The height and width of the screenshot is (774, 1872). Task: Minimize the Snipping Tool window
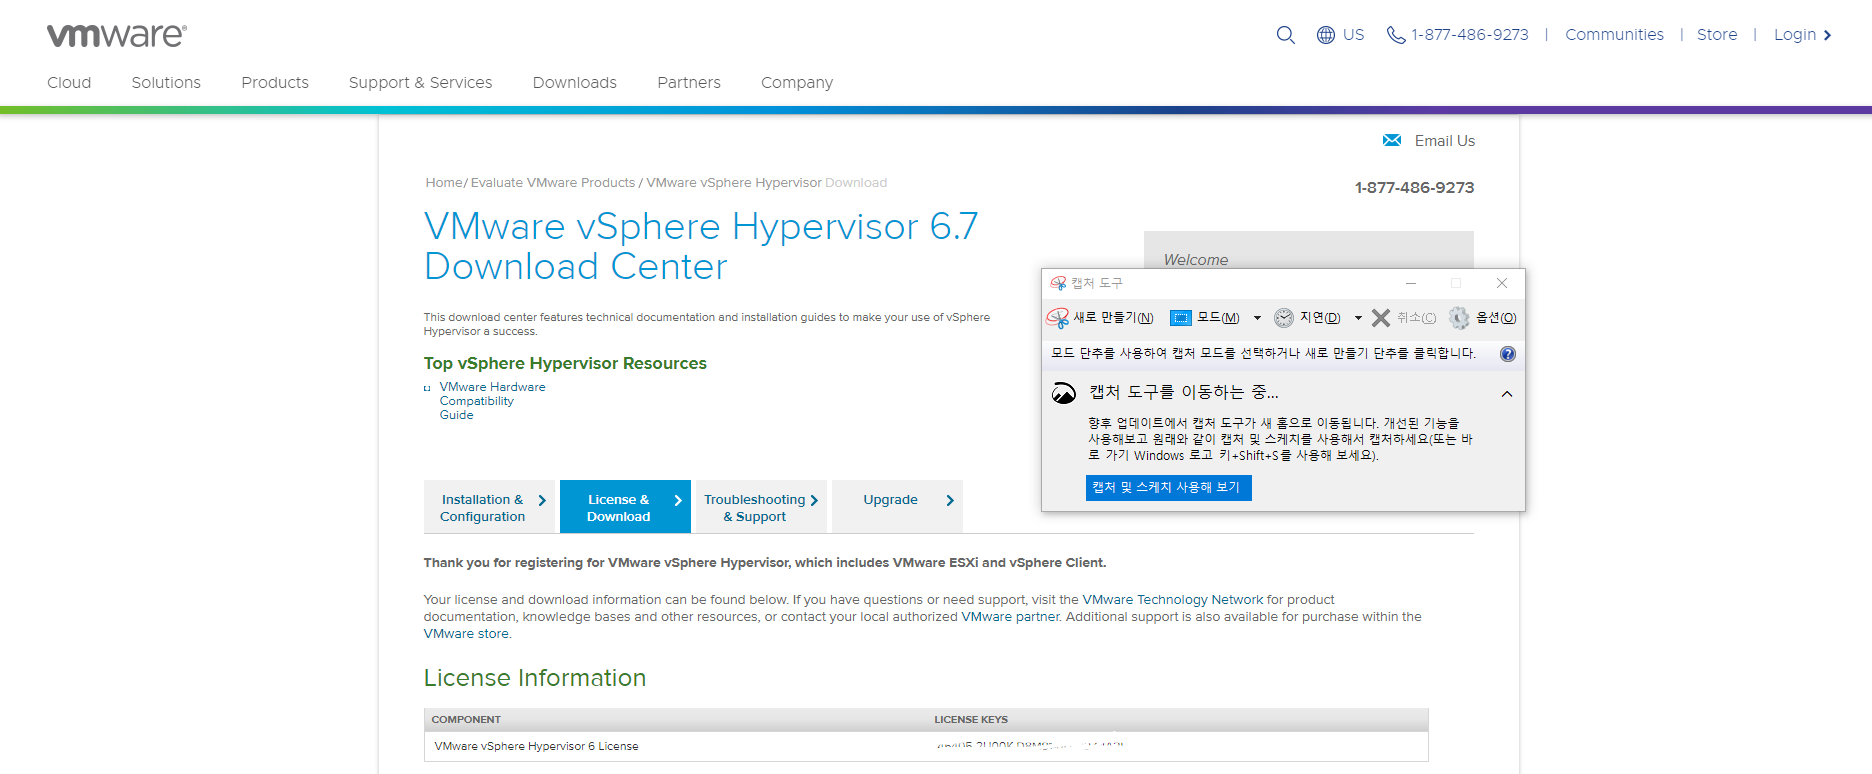pyautogui.click(x=1411, y=283)
